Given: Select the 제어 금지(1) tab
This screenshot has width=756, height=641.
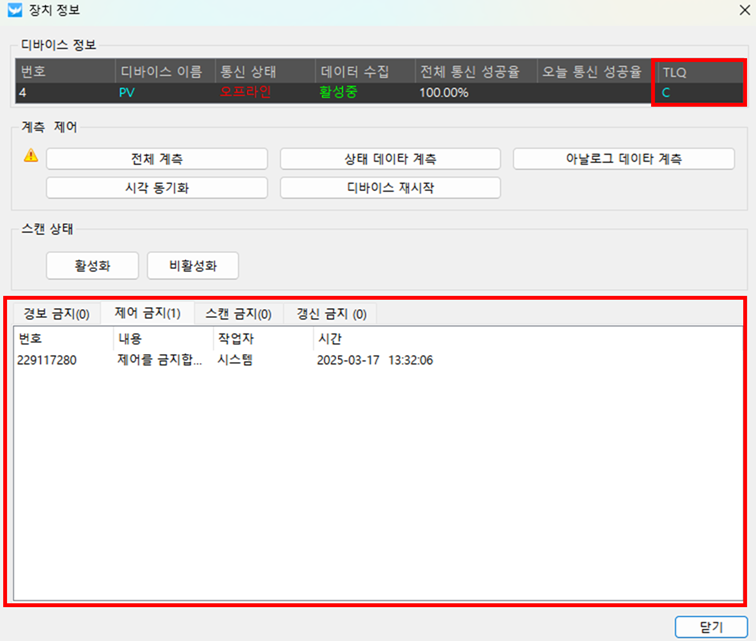Looking at the screenshot, I should click(148, 314).
